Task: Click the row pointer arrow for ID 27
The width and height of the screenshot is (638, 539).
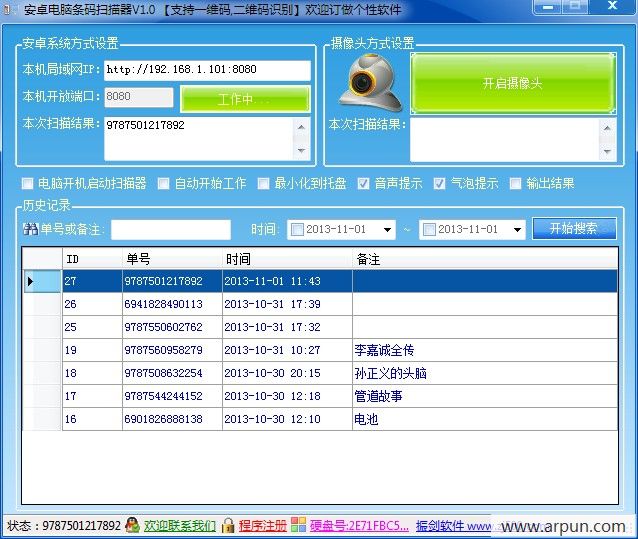Action: [30, 282]
